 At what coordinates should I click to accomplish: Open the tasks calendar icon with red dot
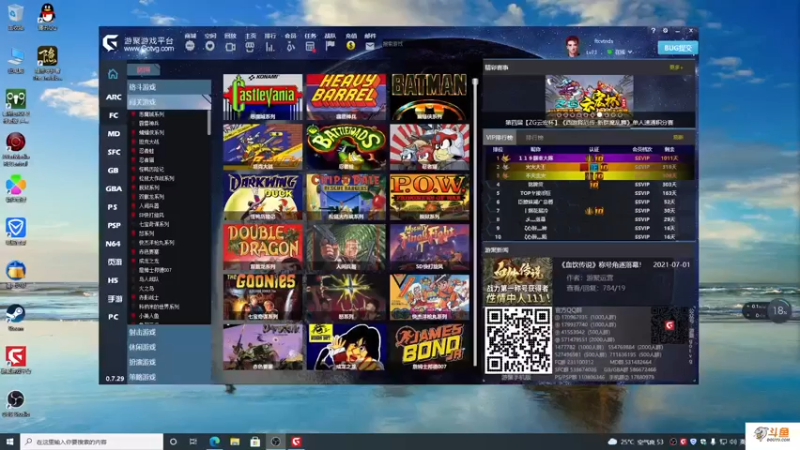(310, 46)
